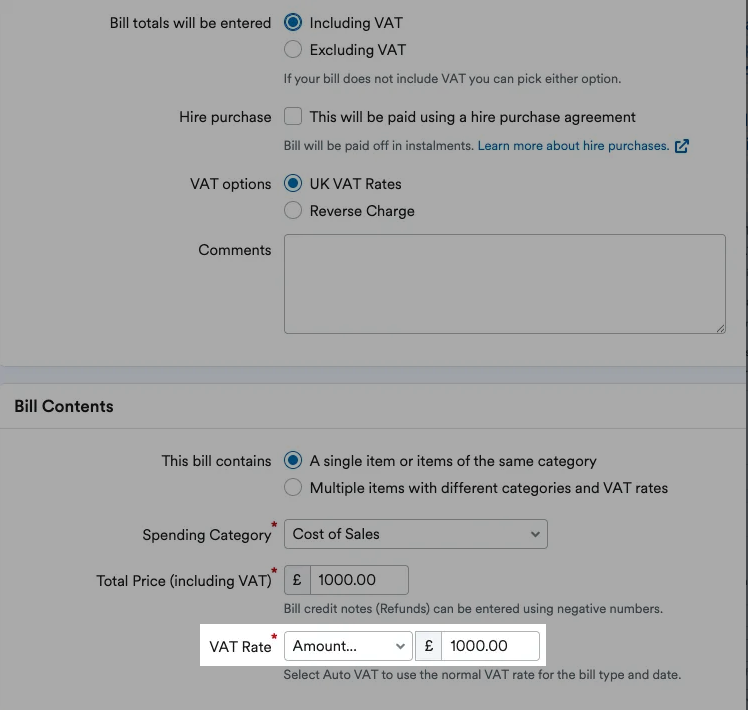Open the external link icon beside hire purchases

click(682, 146)
